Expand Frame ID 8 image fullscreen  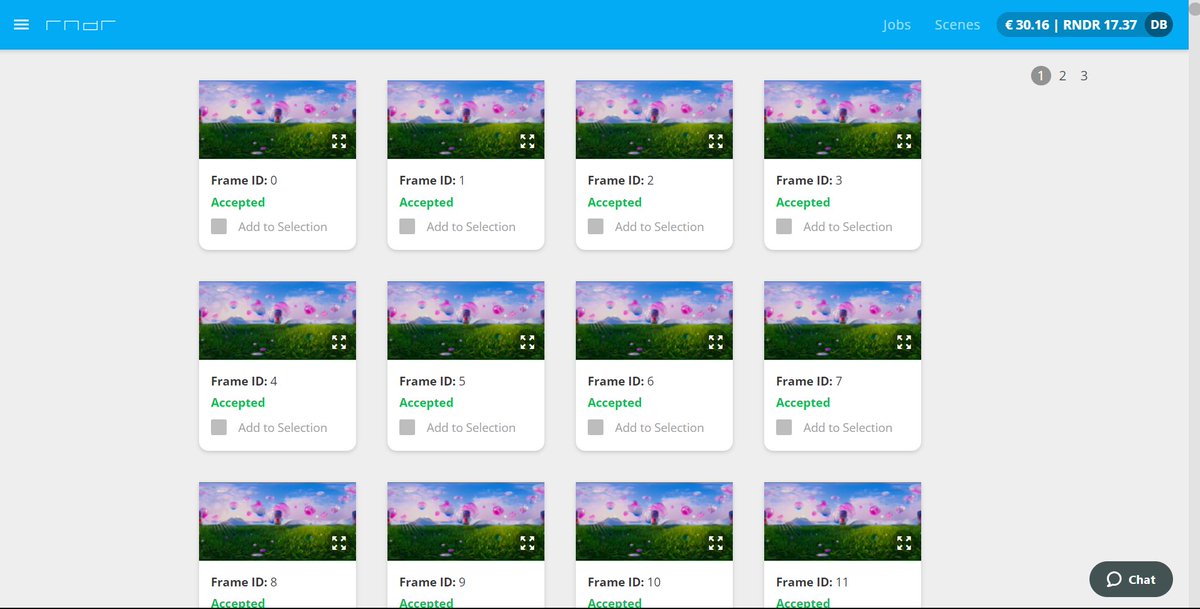[x=339, y=543]
